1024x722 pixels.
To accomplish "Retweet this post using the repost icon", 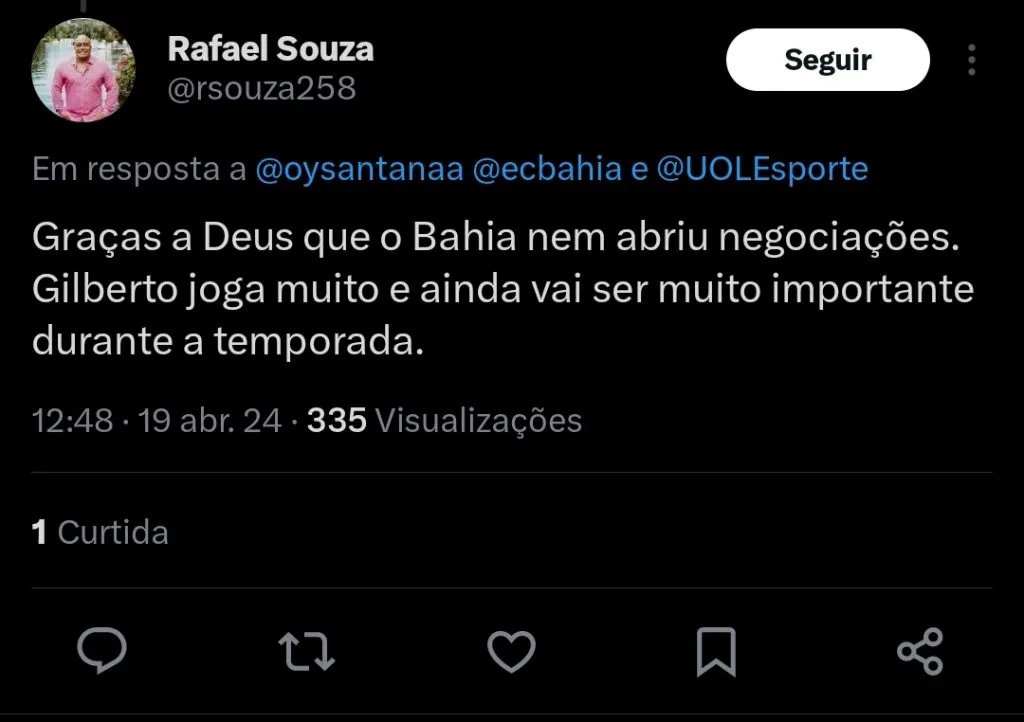I will click(x=305, y=651).
